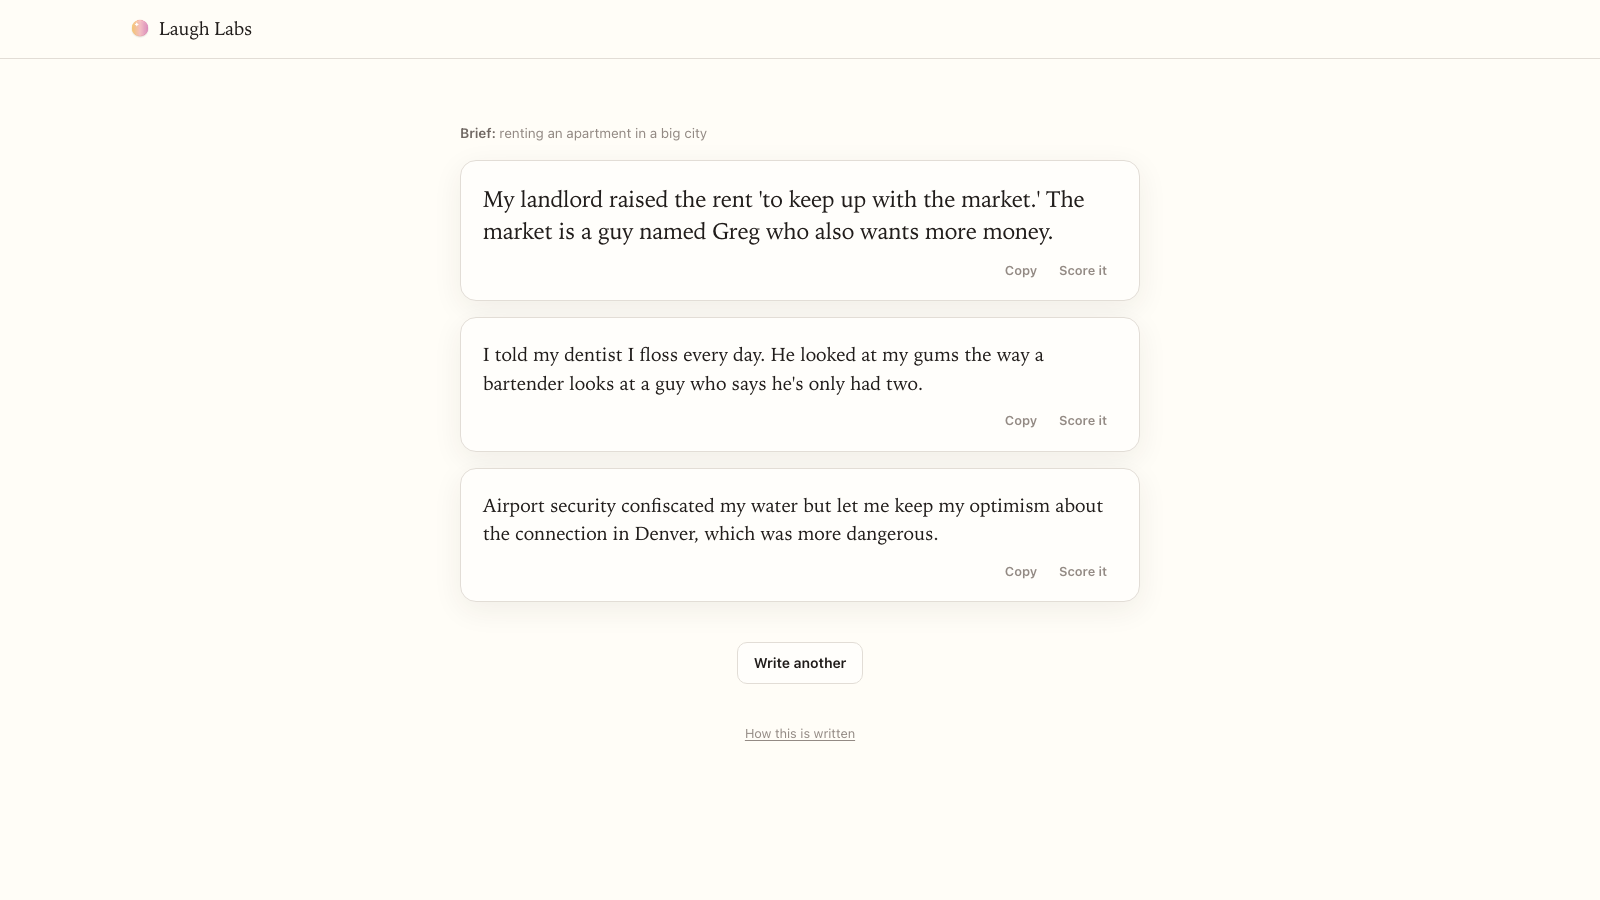Select the airport security joke card

[x=800, y=535]
